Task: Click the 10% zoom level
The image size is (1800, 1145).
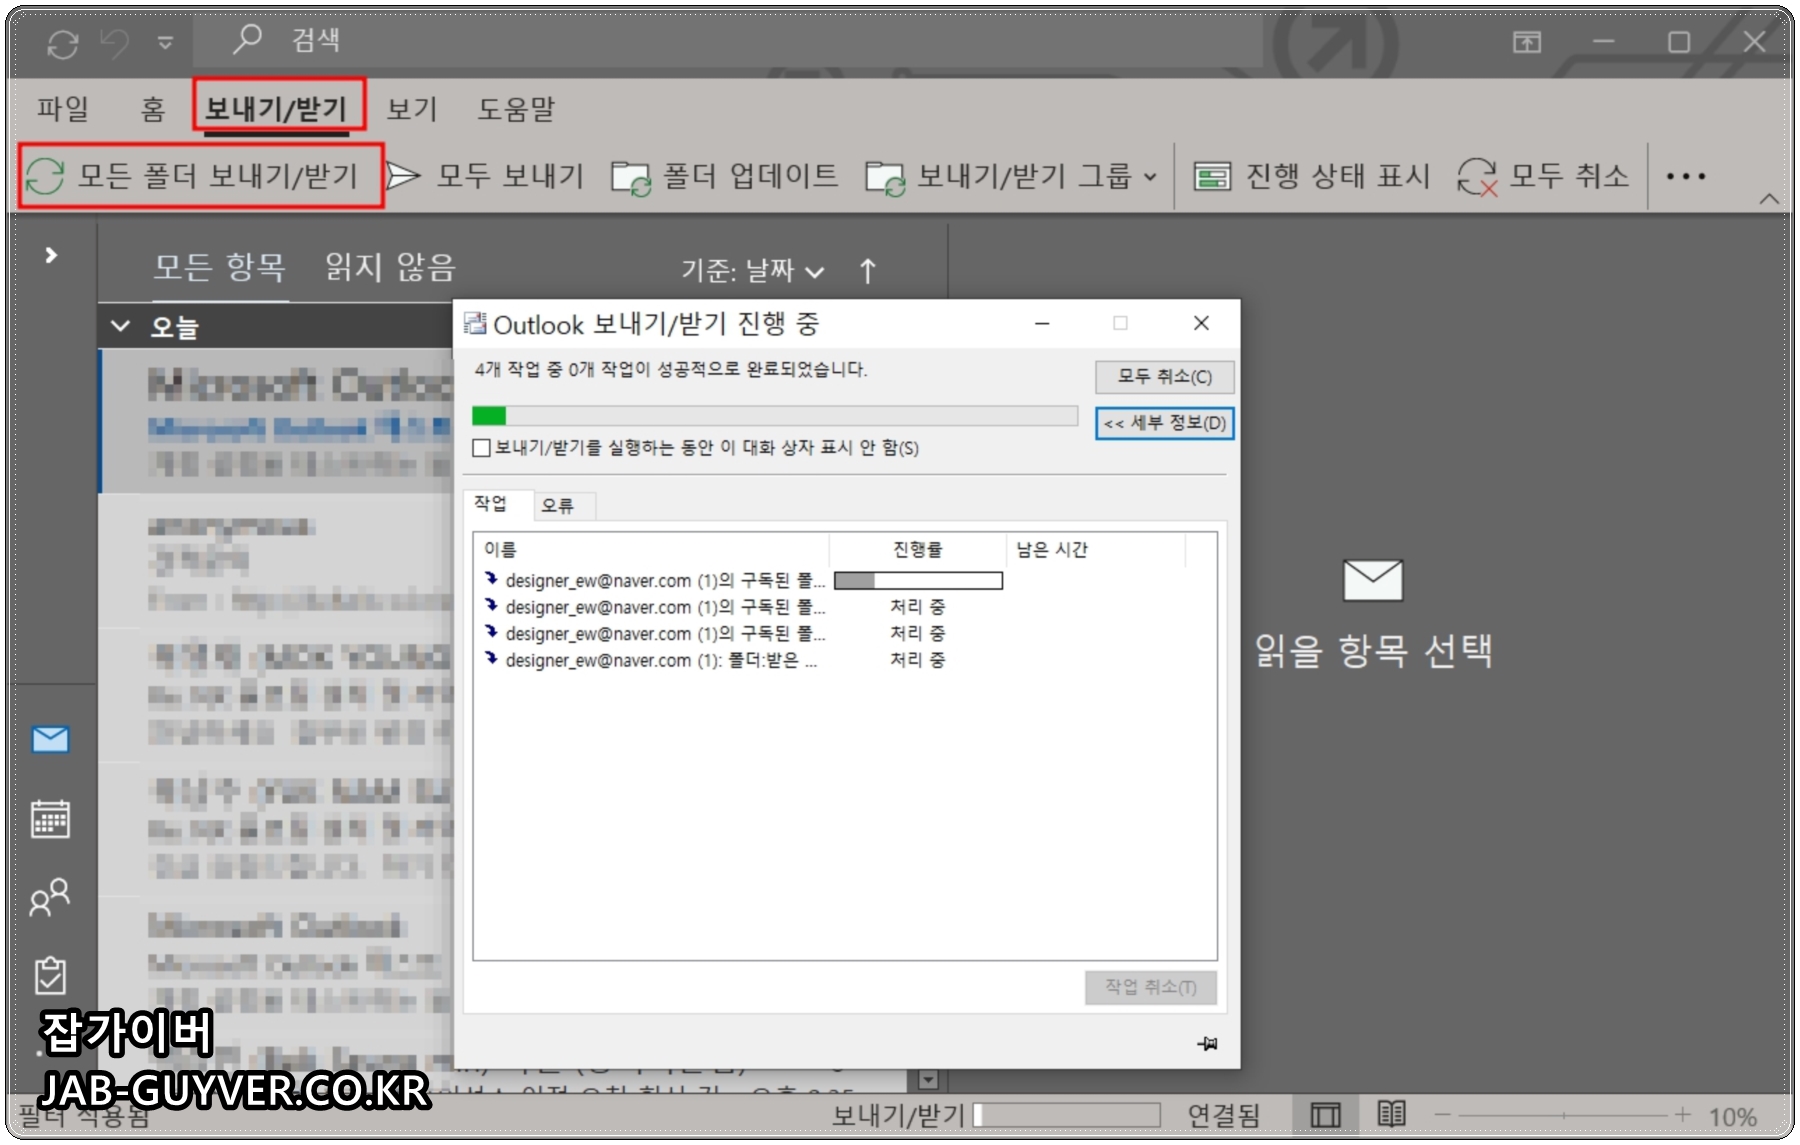Action: coord(1732,1116)
